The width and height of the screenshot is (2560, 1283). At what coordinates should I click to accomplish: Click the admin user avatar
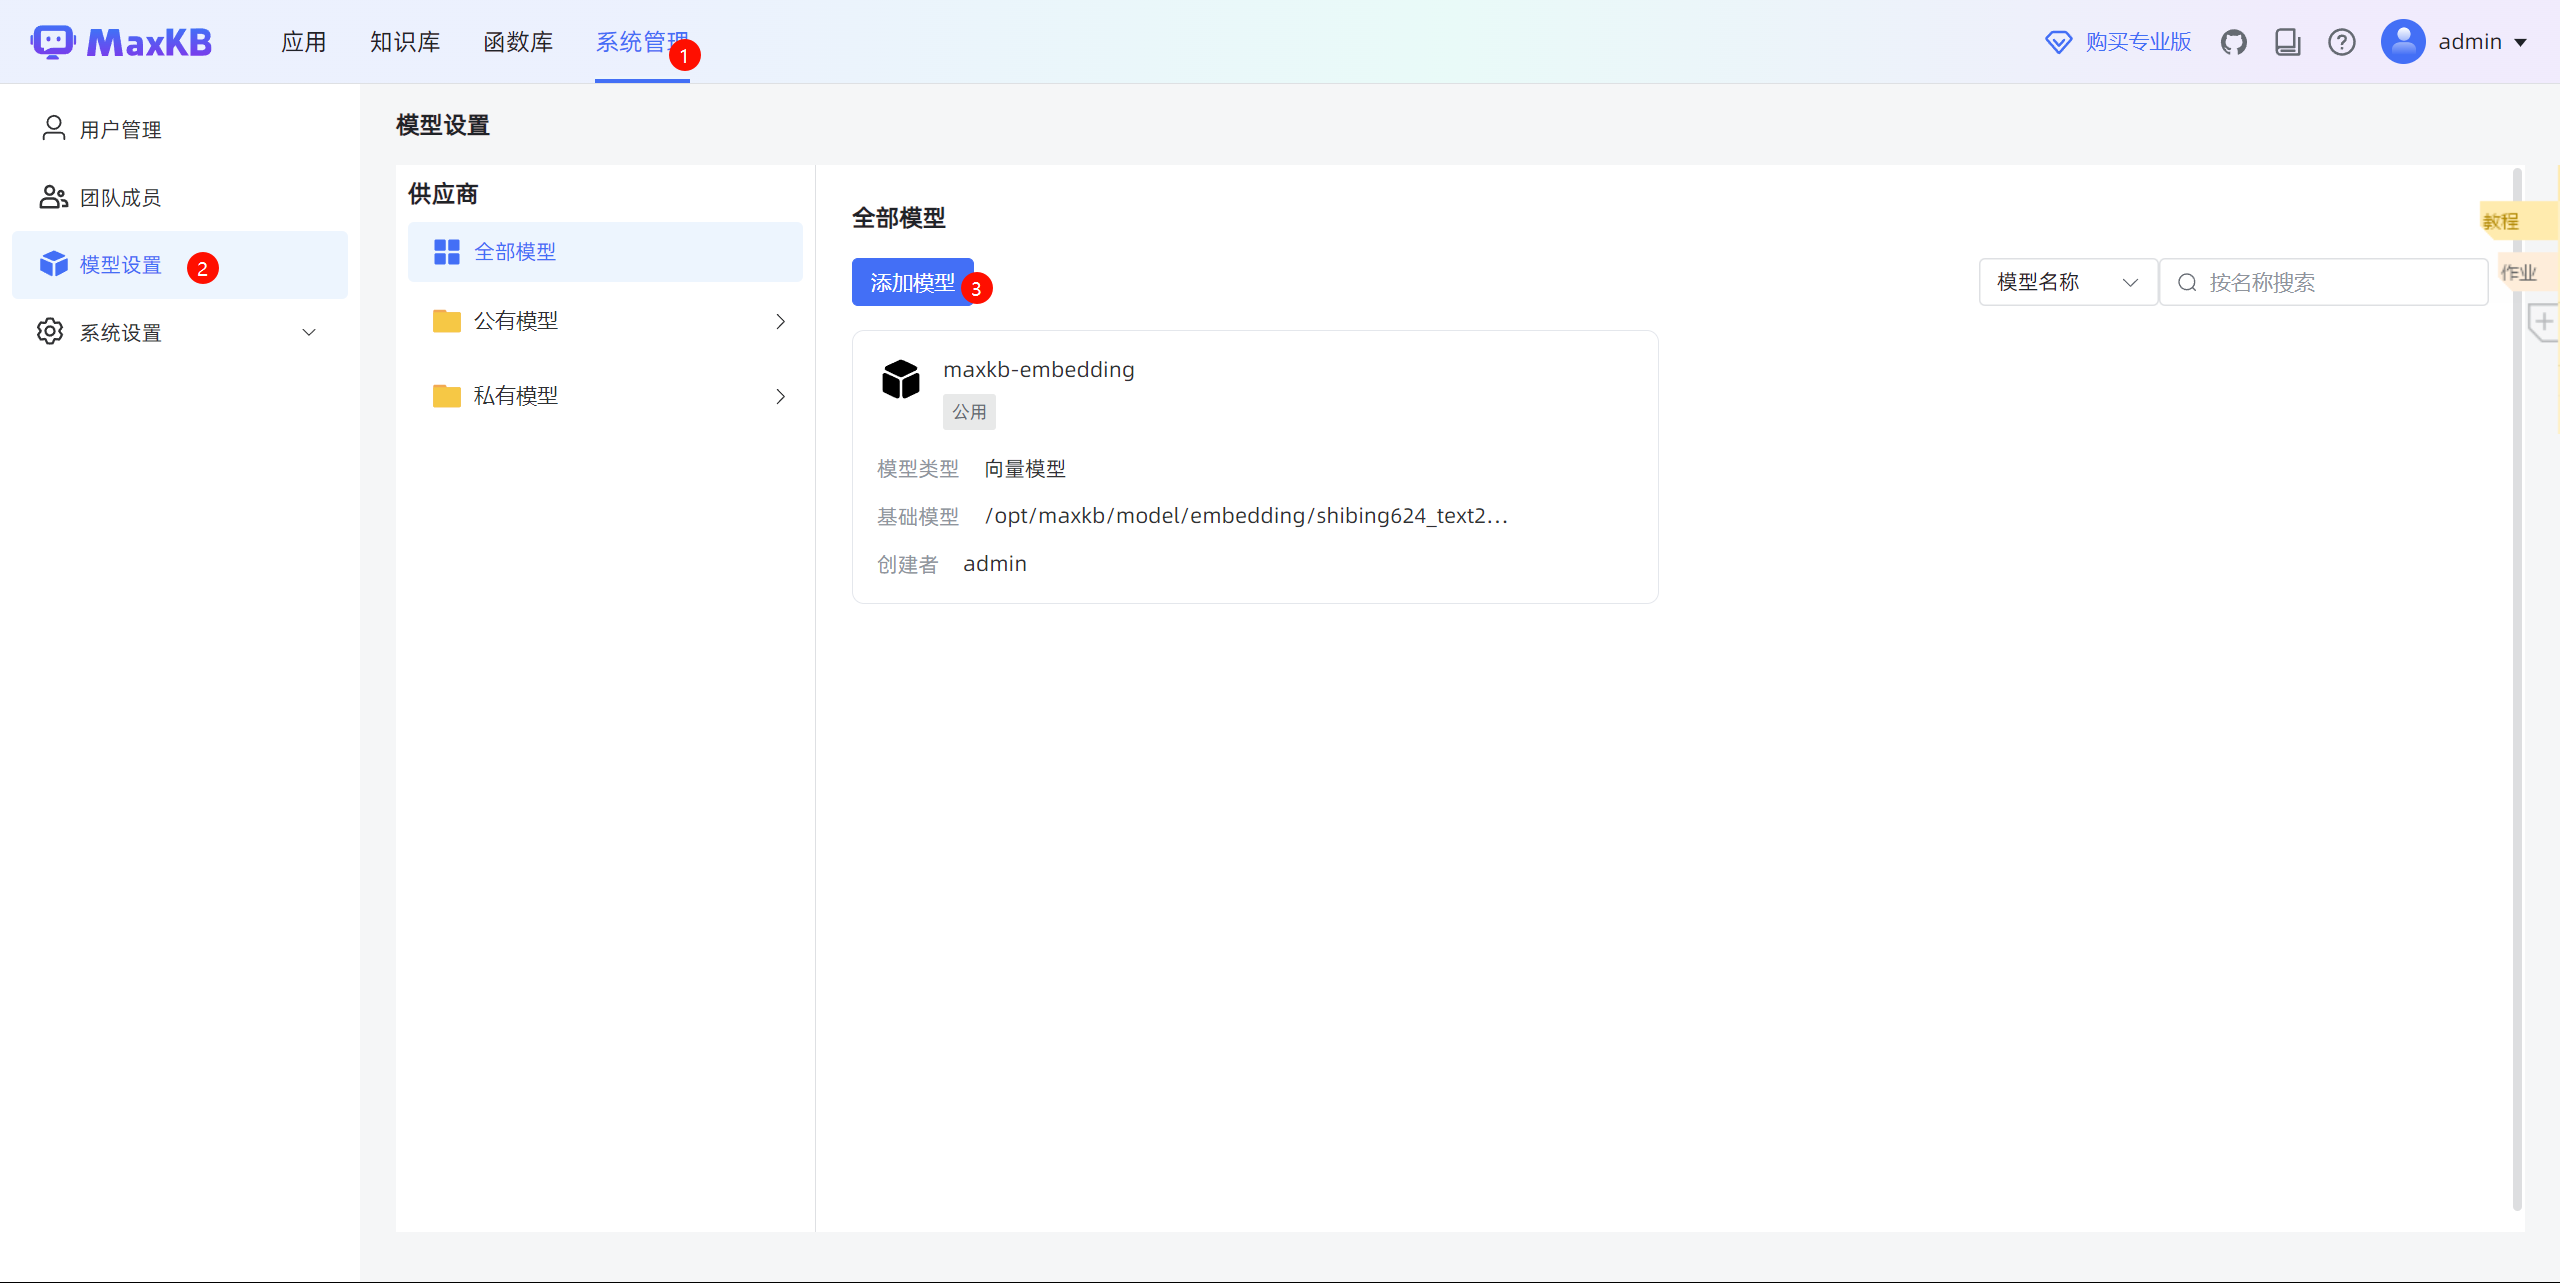[2402, 42]
